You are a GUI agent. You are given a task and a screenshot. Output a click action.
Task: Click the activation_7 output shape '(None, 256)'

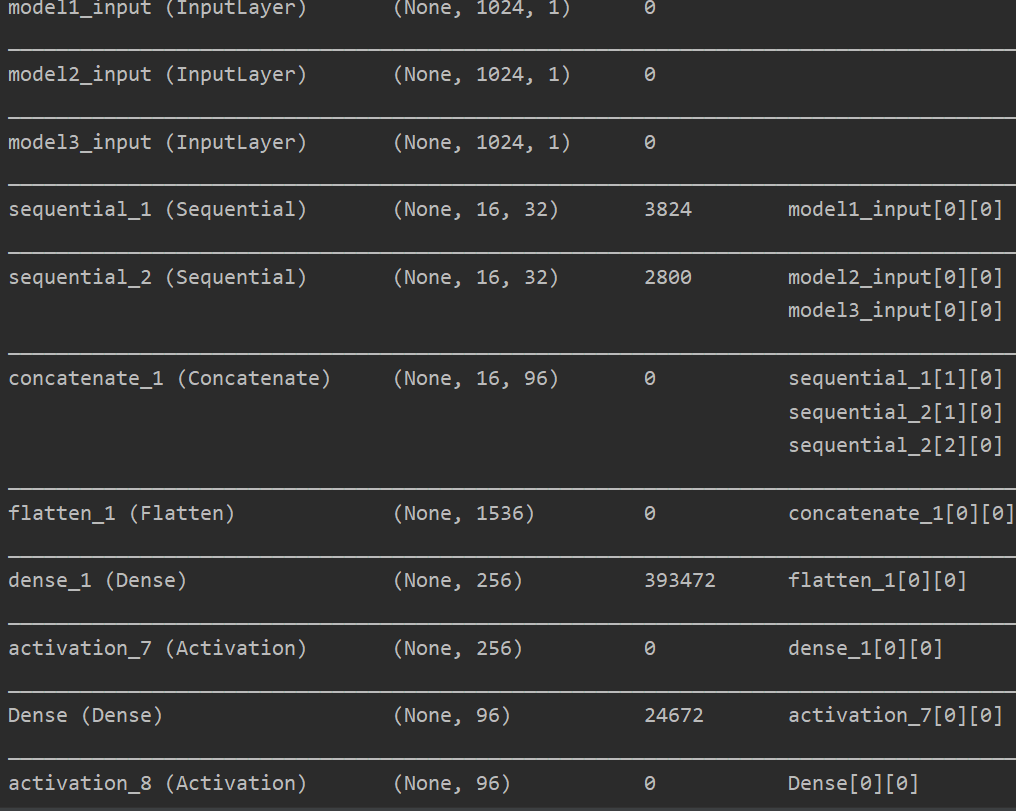coord(457,648)
